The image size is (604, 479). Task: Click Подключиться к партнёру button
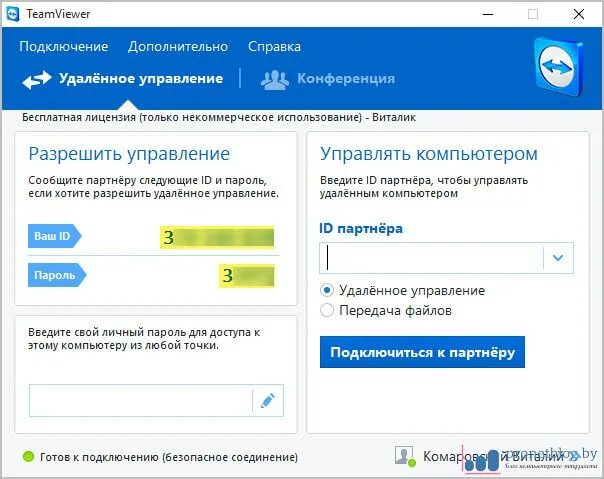pyautogui.click(x=422, y=352)
